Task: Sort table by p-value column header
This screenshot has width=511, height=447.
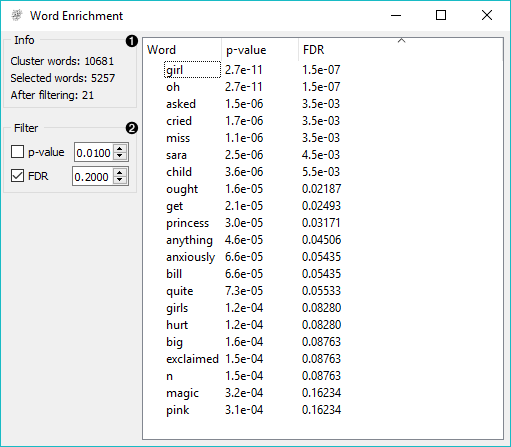Action: (x=260, y=50)
